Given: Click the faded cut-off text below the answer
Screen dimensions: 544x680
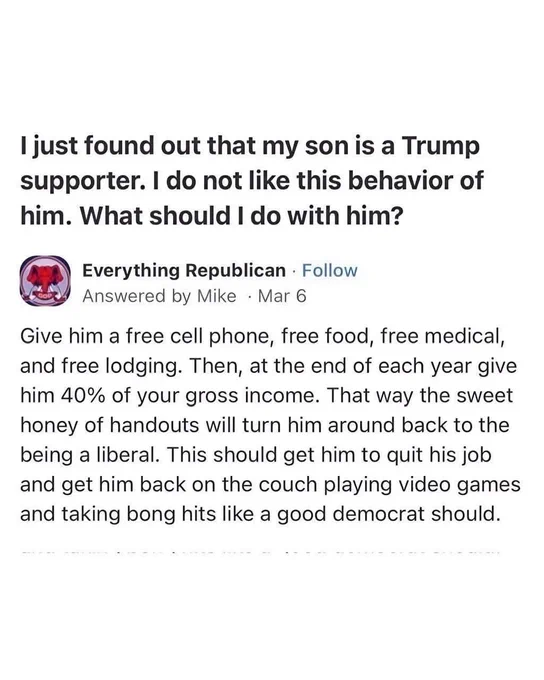Looking at the screenshot, I should (260, 552).
